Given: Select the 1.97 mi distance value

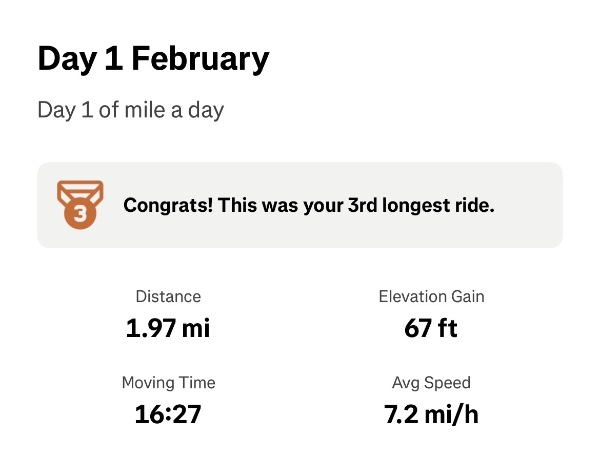Looking at the screenshot, I should (x=168, y=327).
